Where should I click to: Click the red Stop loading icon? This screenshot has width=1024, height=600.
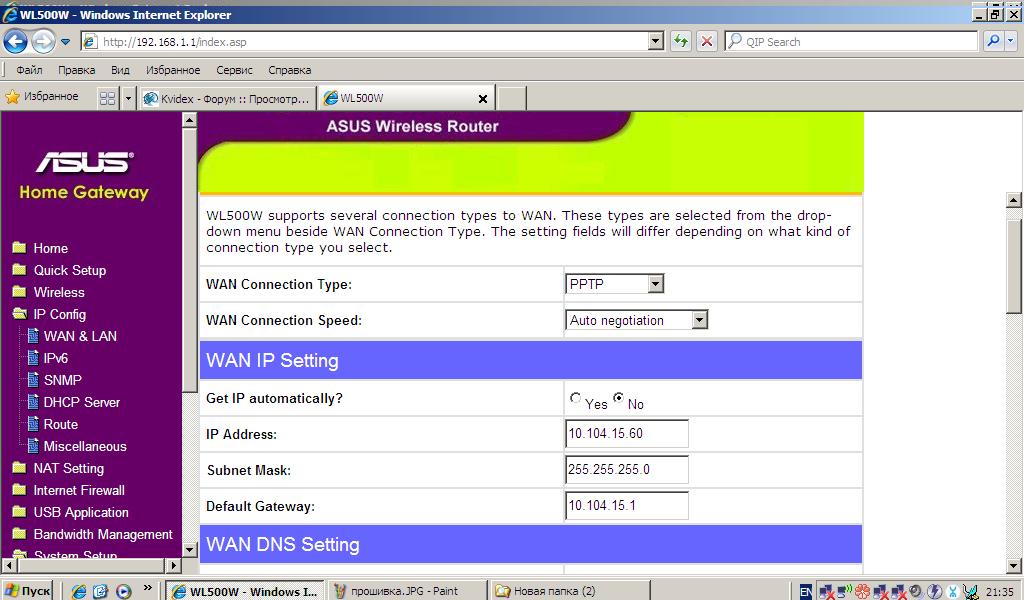707,42
